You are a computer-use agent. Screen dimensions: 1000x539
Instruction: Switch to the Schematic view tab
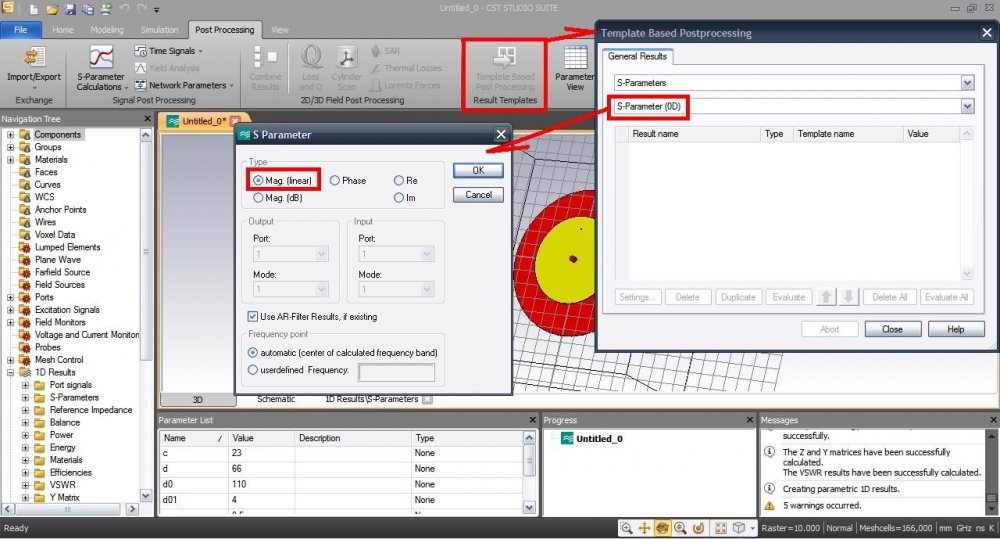tap(276, 399)
